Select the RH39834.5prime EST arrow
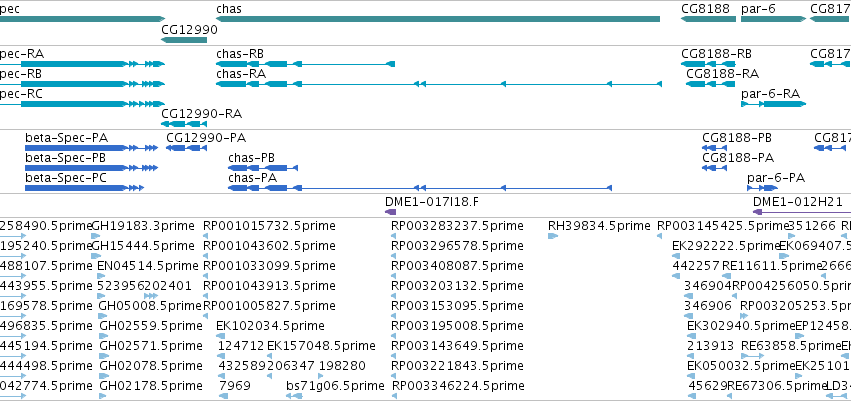The image size is (851, 401). click(553, 236)
